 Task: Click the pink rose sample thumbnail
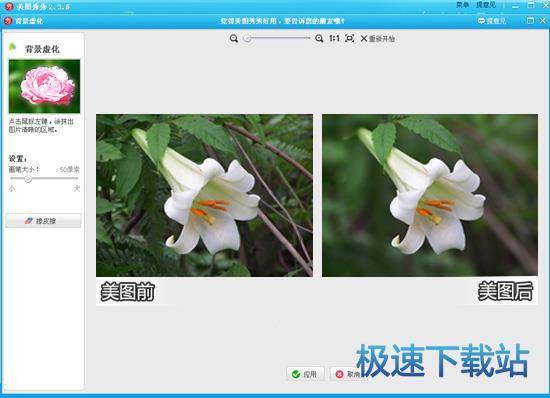tap(45, 86)
